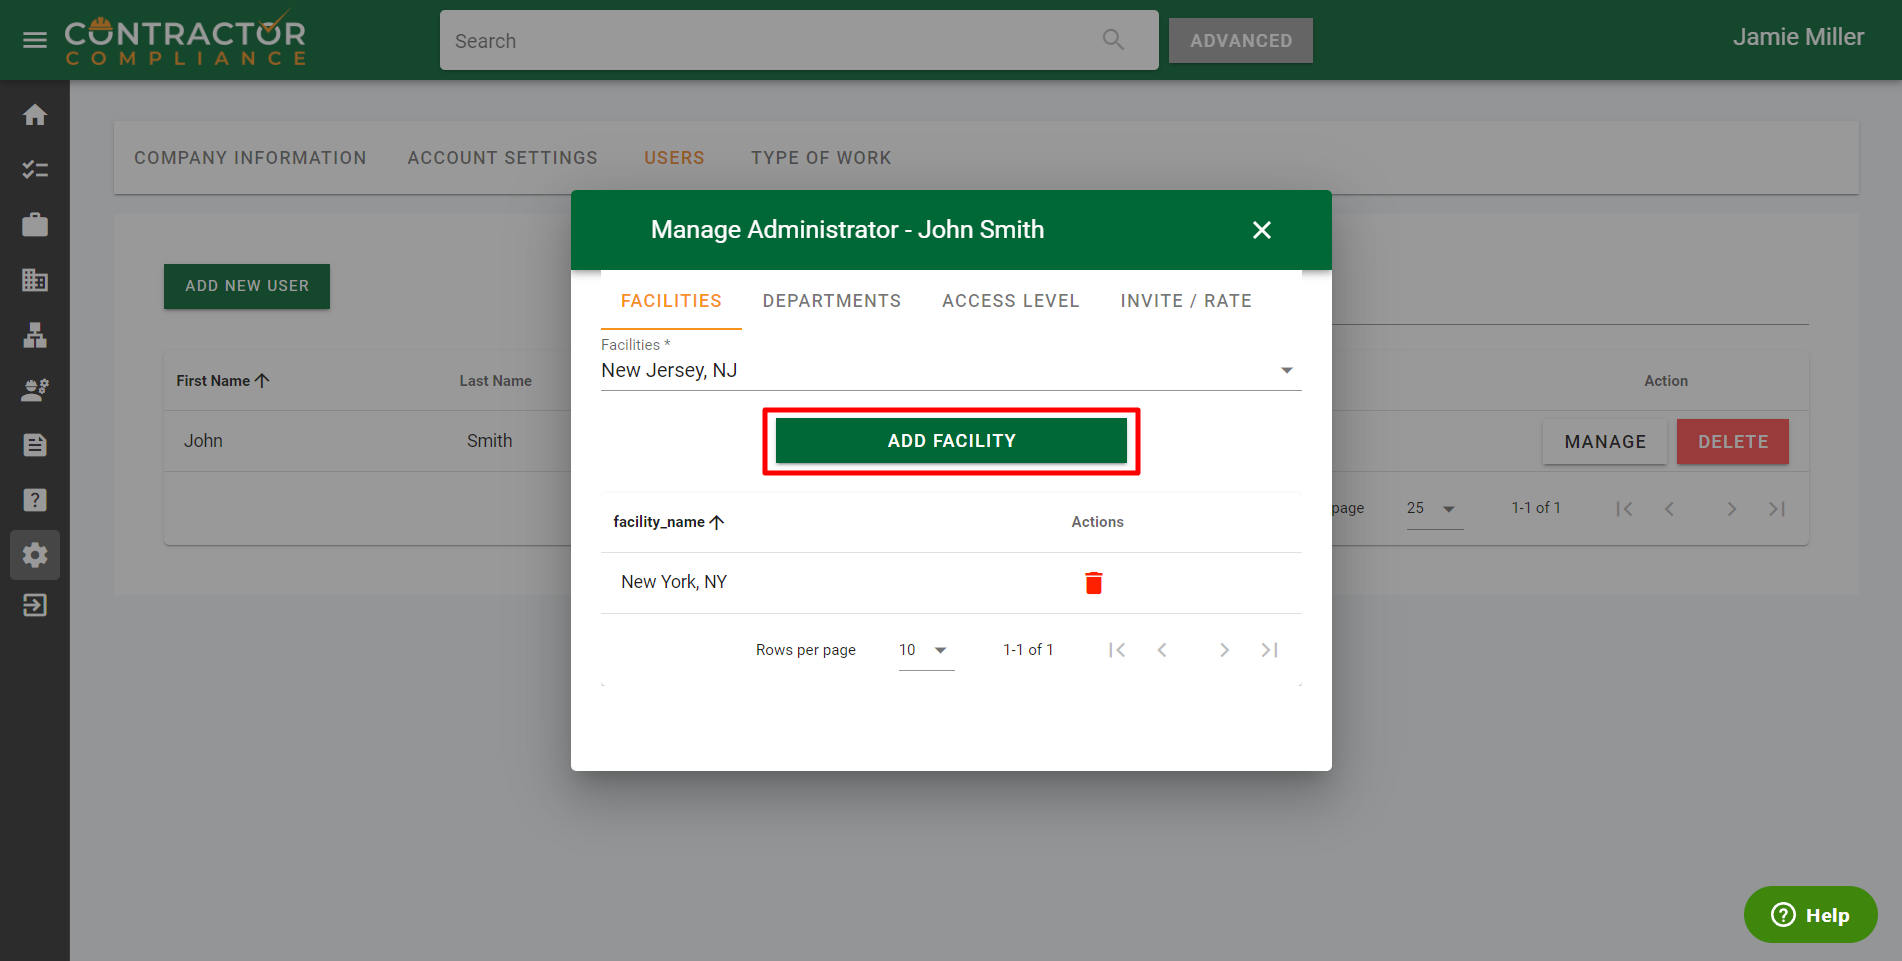
Task: Click the search magnifier icon
Action: click(x=1113, y=40)
